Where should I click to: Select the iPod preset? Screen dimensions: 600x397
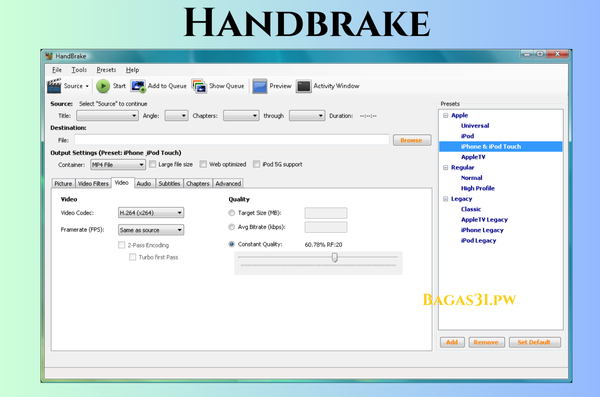[x=467, y=136]
